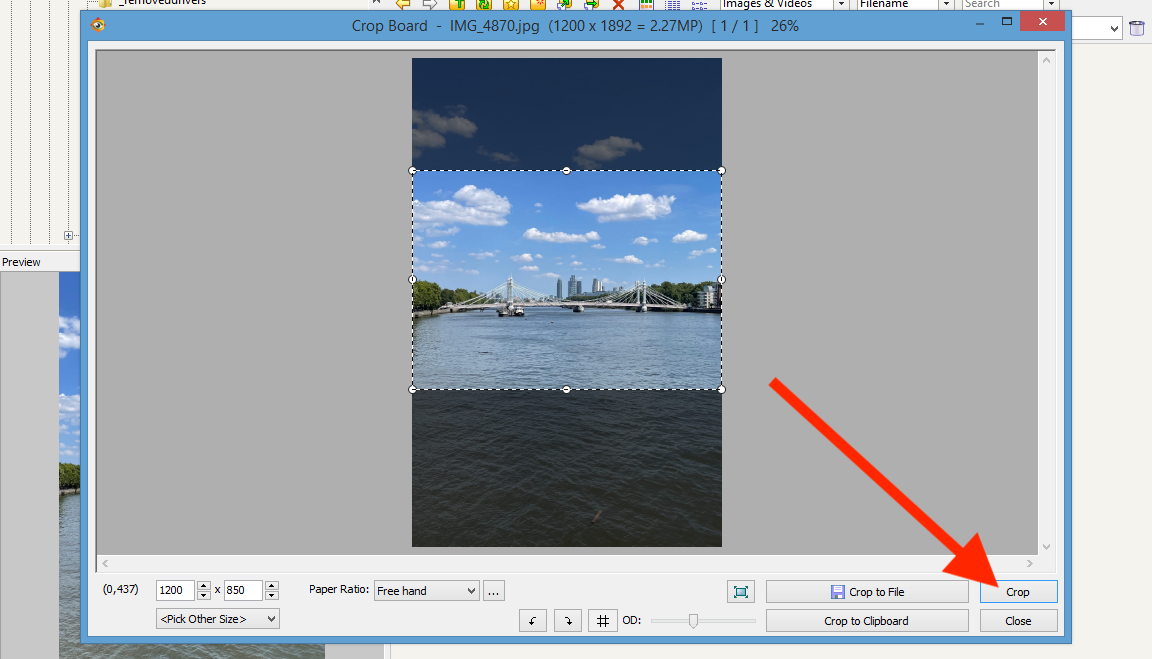This screenshot has width=1152, height=659.
Task: Minimize the Crop Board window
Action: click(979, 22)
